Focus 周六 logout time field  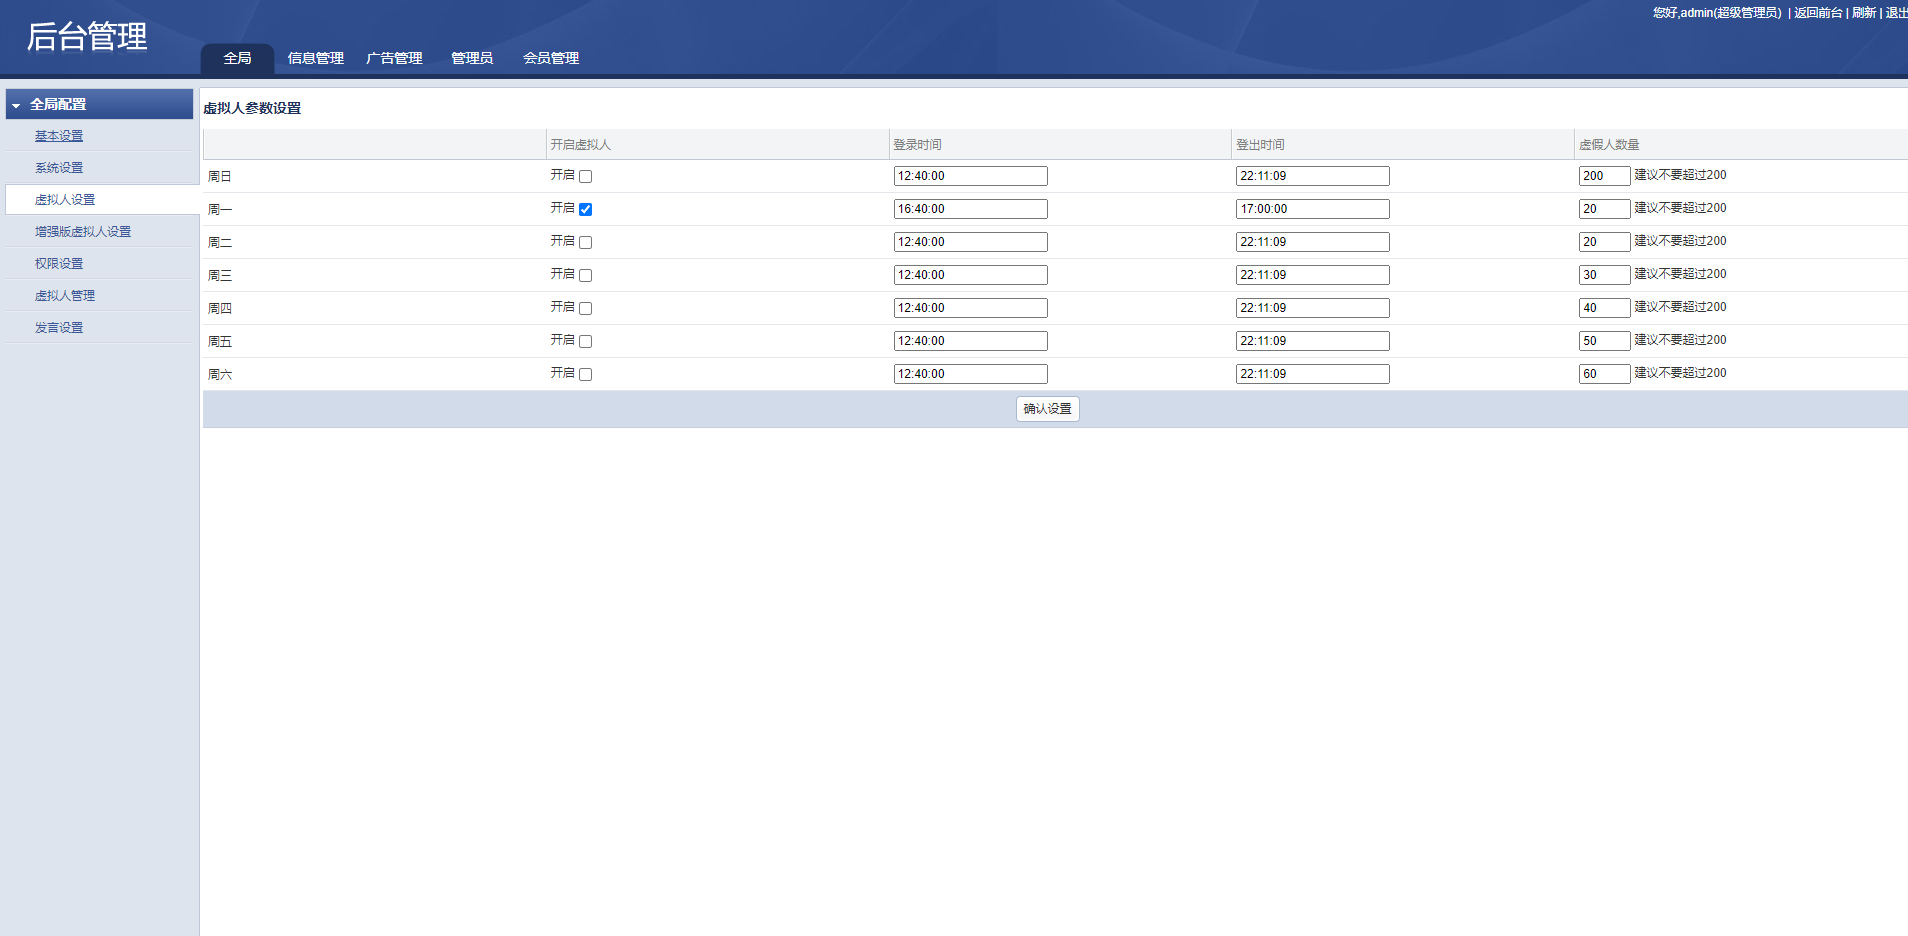point(1313,374)
